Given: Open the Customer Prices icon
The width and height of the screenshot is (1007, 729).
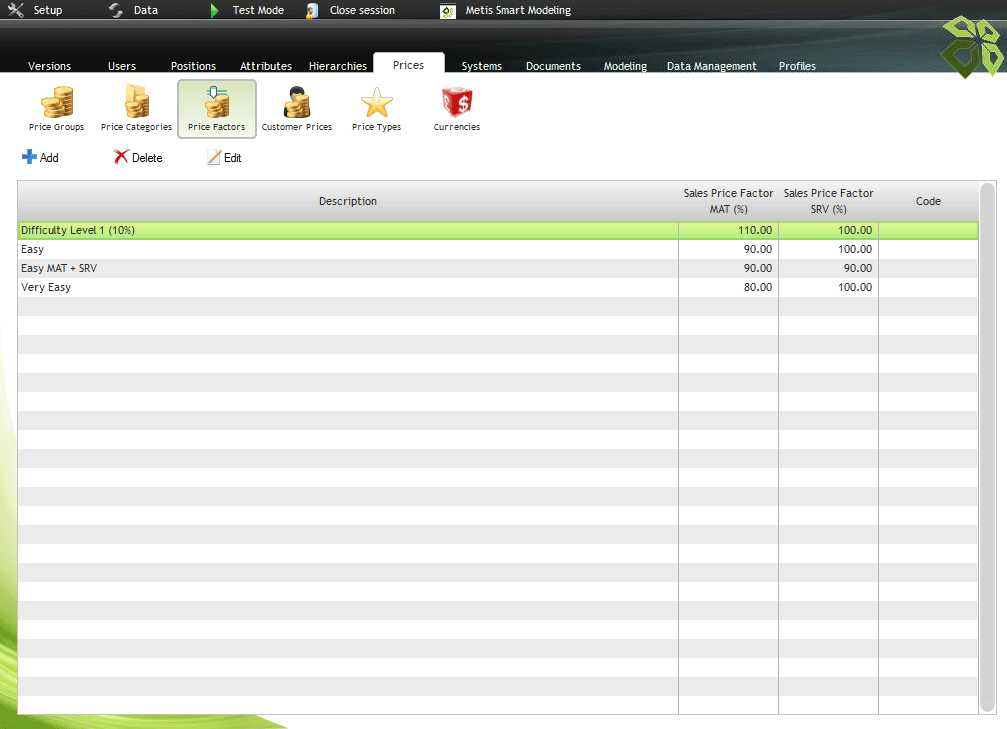Looking at the screenshot, I should (x=296, y=103).
